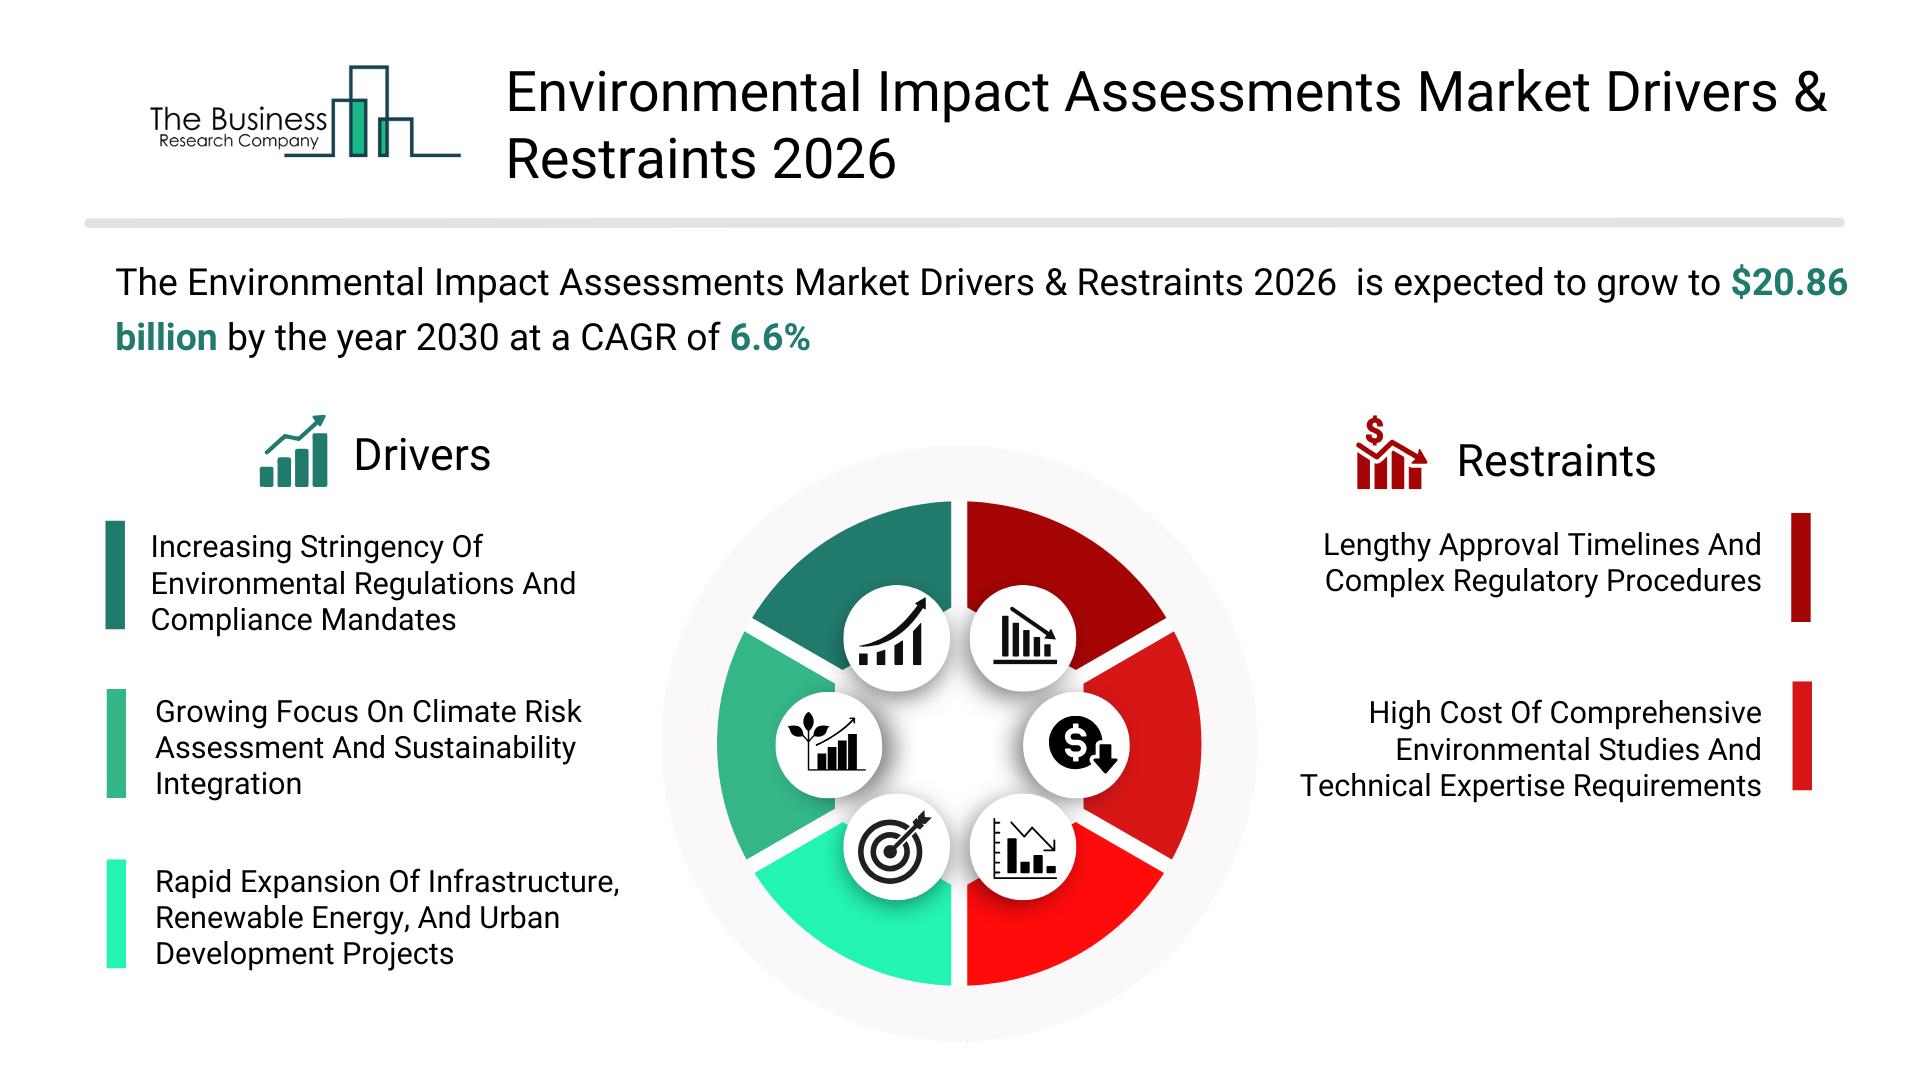Click the rising bar chart arrow icon in wheel
Image resolution: width=1920 pixels, height=1080 pixels.
point(895,638)
